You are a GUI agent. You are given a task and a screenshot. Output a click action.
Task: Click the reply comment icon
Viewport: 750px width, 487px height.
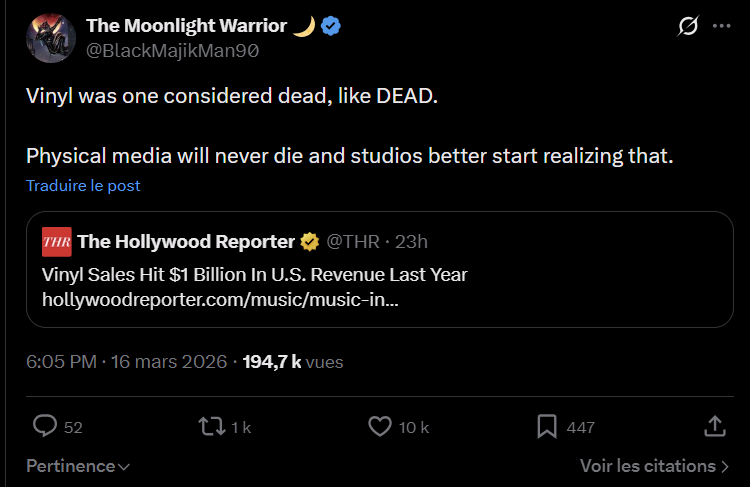(45, 427)
